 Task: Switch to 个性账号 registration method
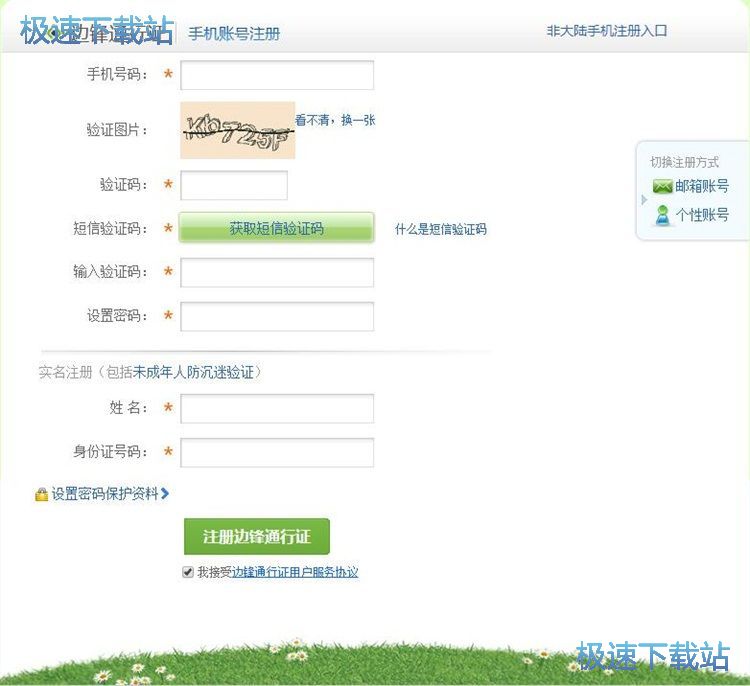(x=701, y=215)
